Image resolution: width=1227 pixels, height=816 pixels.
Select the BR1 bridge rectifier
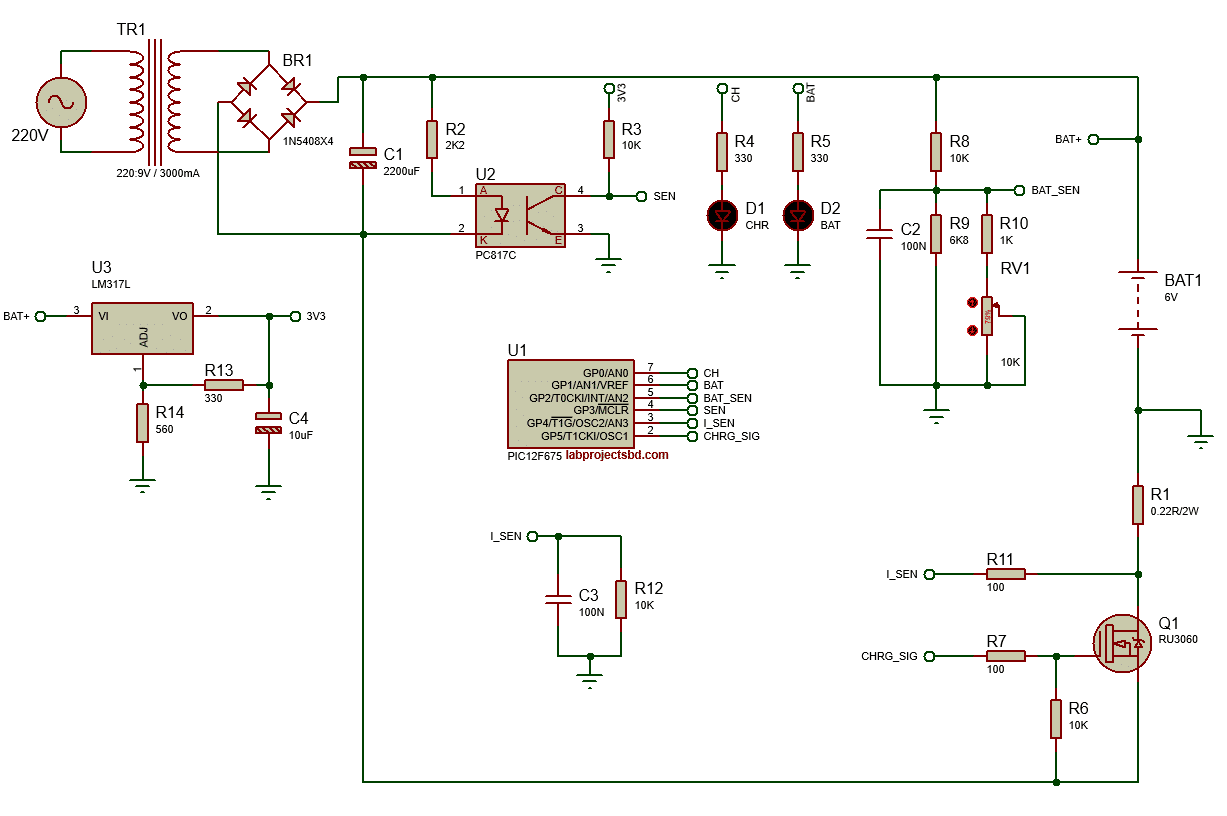coord(270,102)
